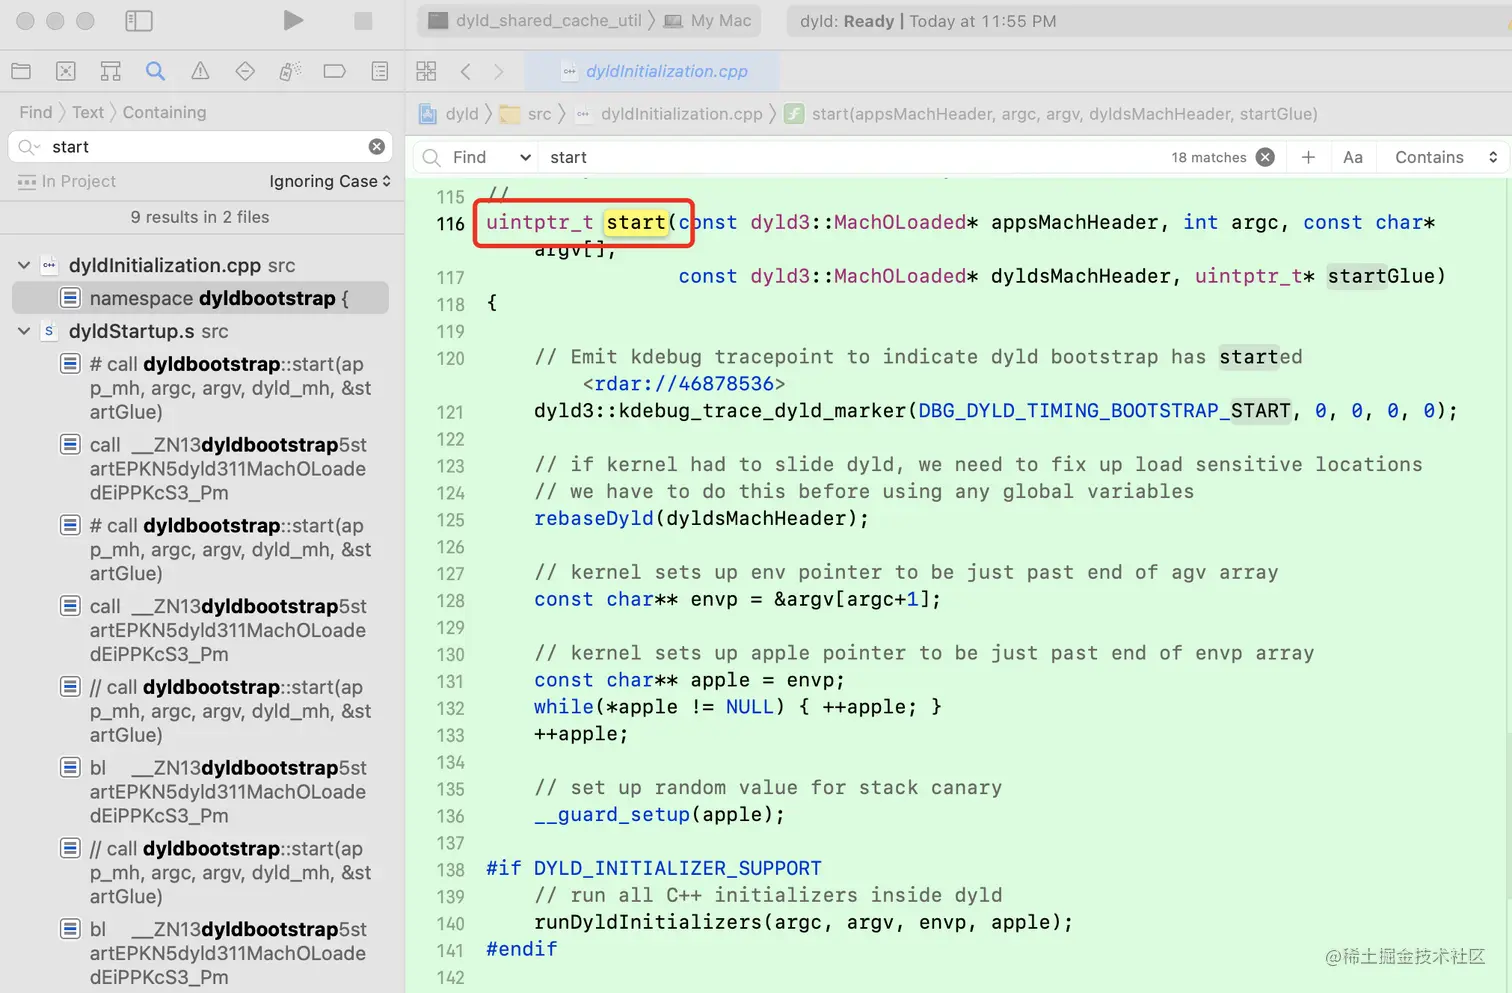Add a replace row with plus
This screenshot has height=993, width=1512.
click(1308, 157)
